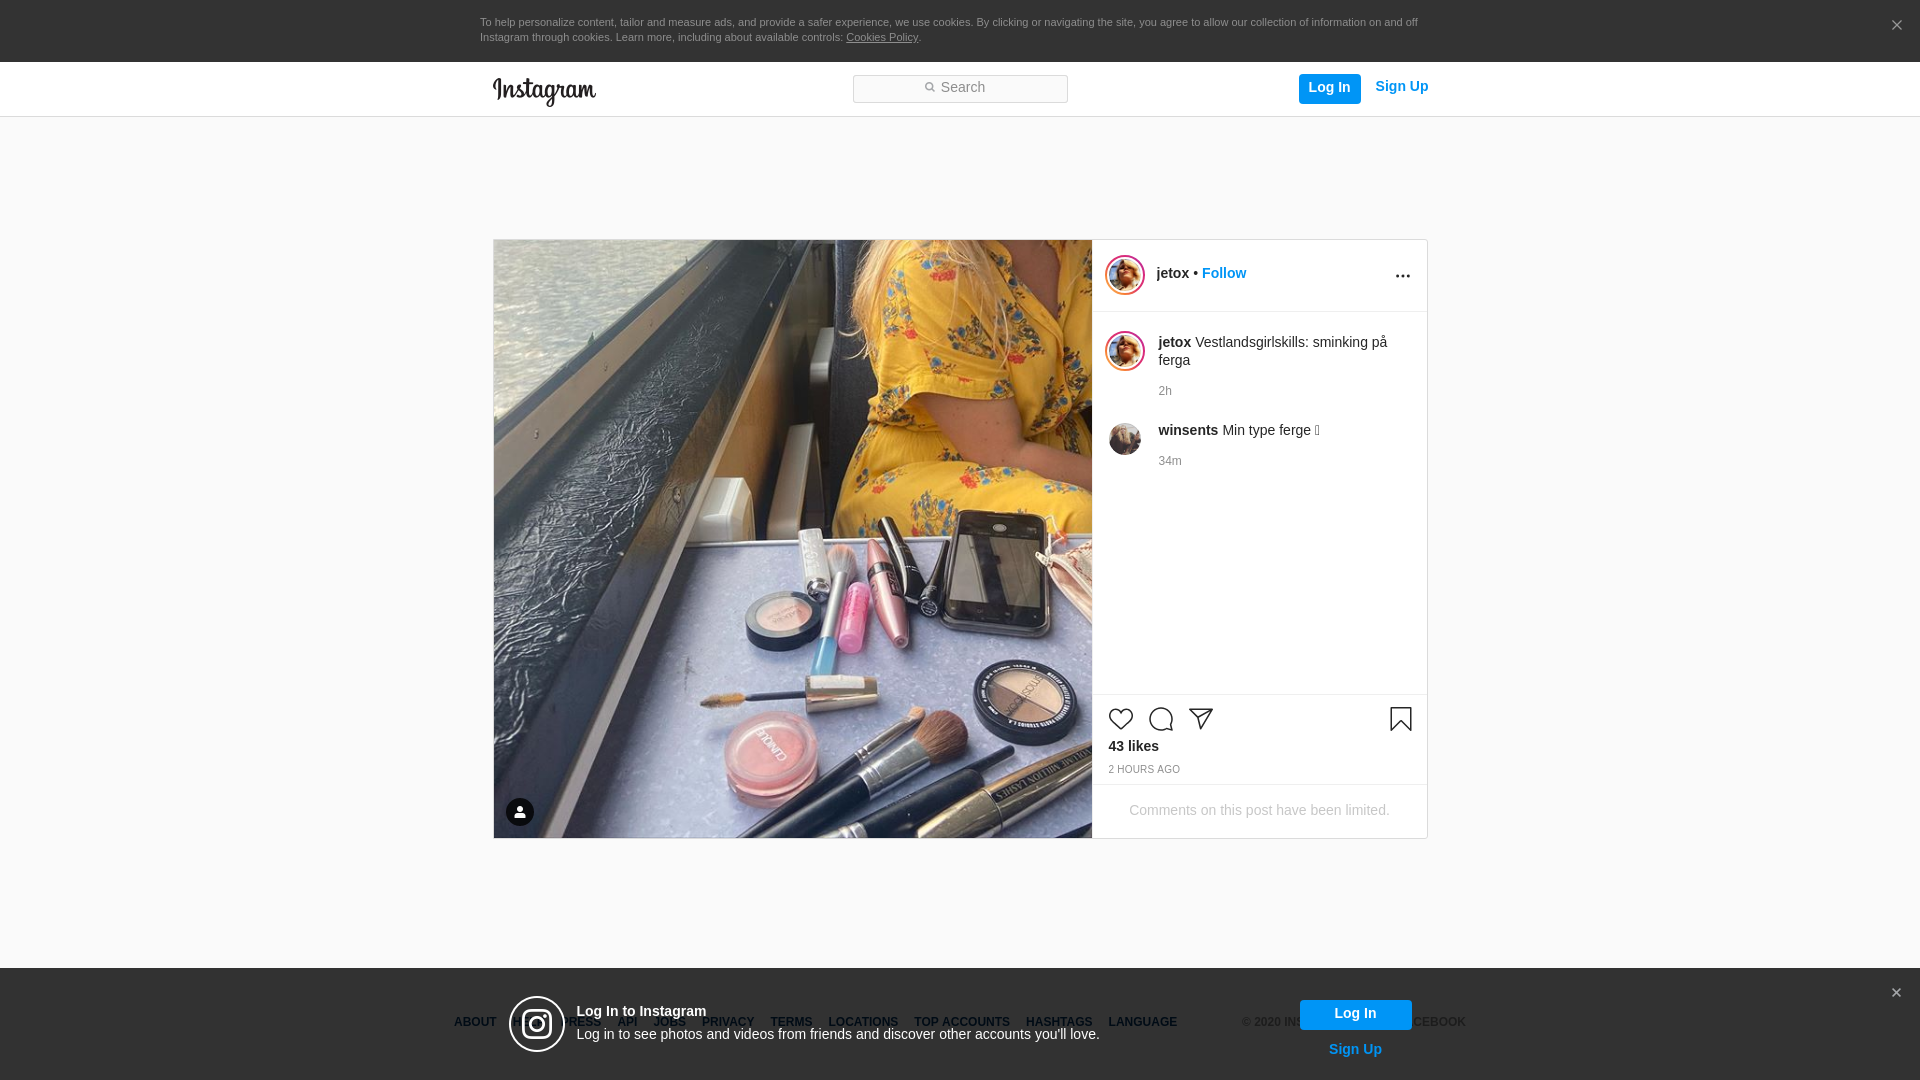Screen dimensions: 1920x1080
Task: Click the blue Log In button in header
Action: click(x=1329, y=88)
